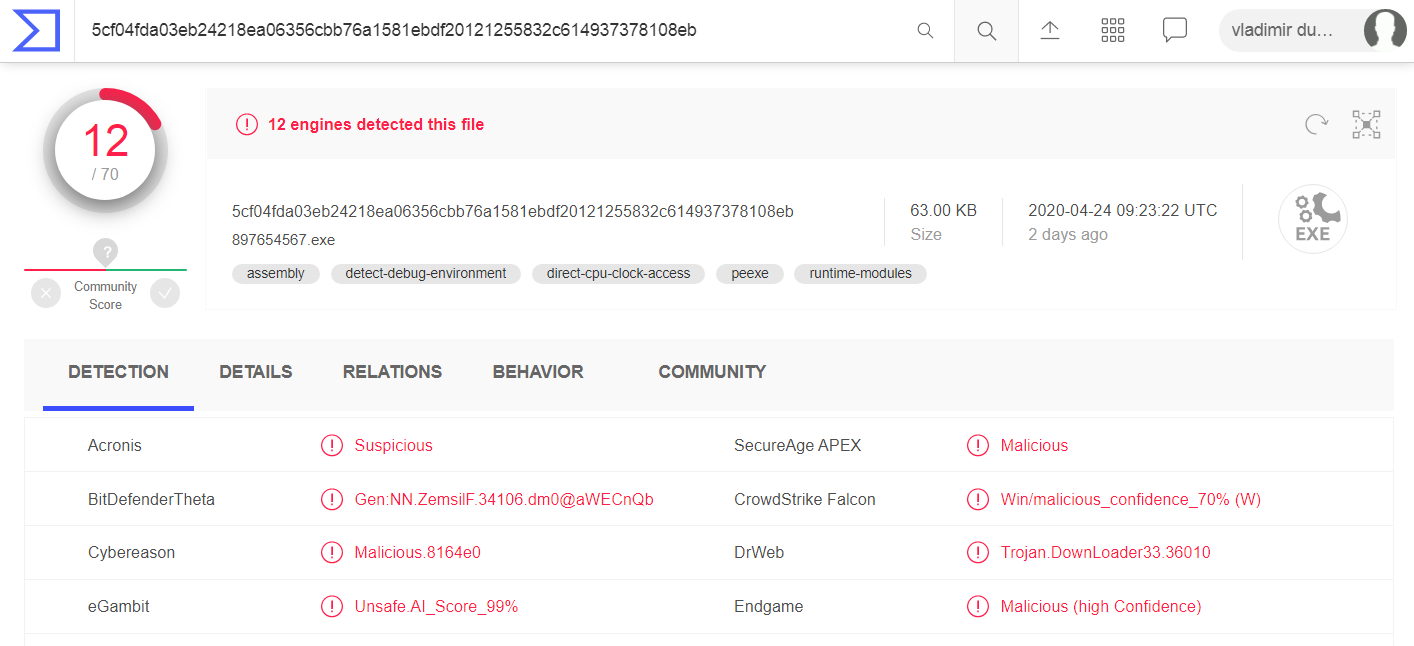The image size is (1414, 646).
Task: Click the 'Endgame' engine name
Action: (769, 606)
